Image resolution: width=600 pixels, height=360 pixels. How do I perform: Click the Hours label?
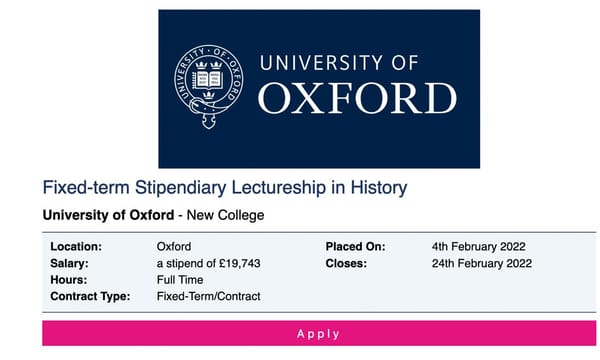point(68,280)
